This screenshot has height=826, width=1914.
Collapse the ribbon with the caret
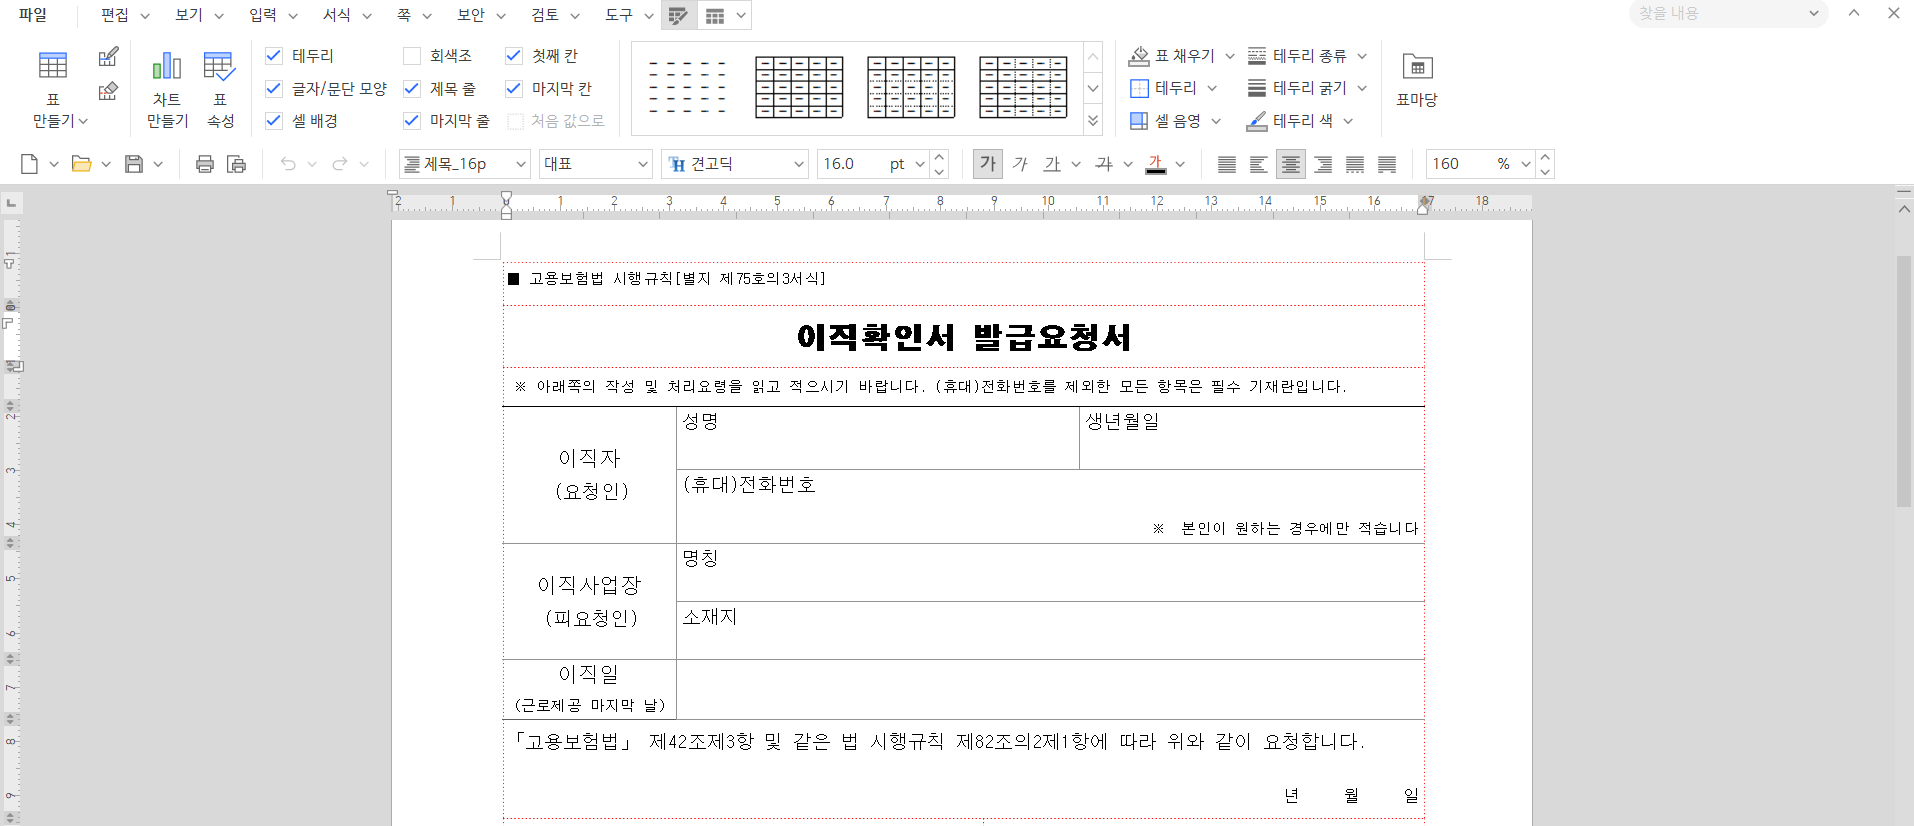pos(1854,13)
